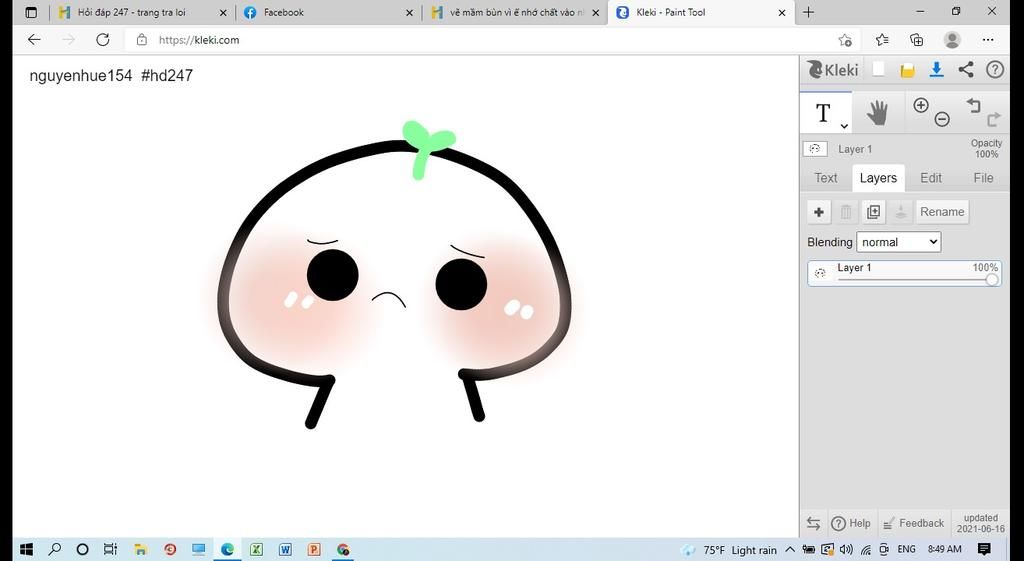Open Edge Settings and more menu
This screenshot has width=1024, height=561.
[x=987, y=40]
